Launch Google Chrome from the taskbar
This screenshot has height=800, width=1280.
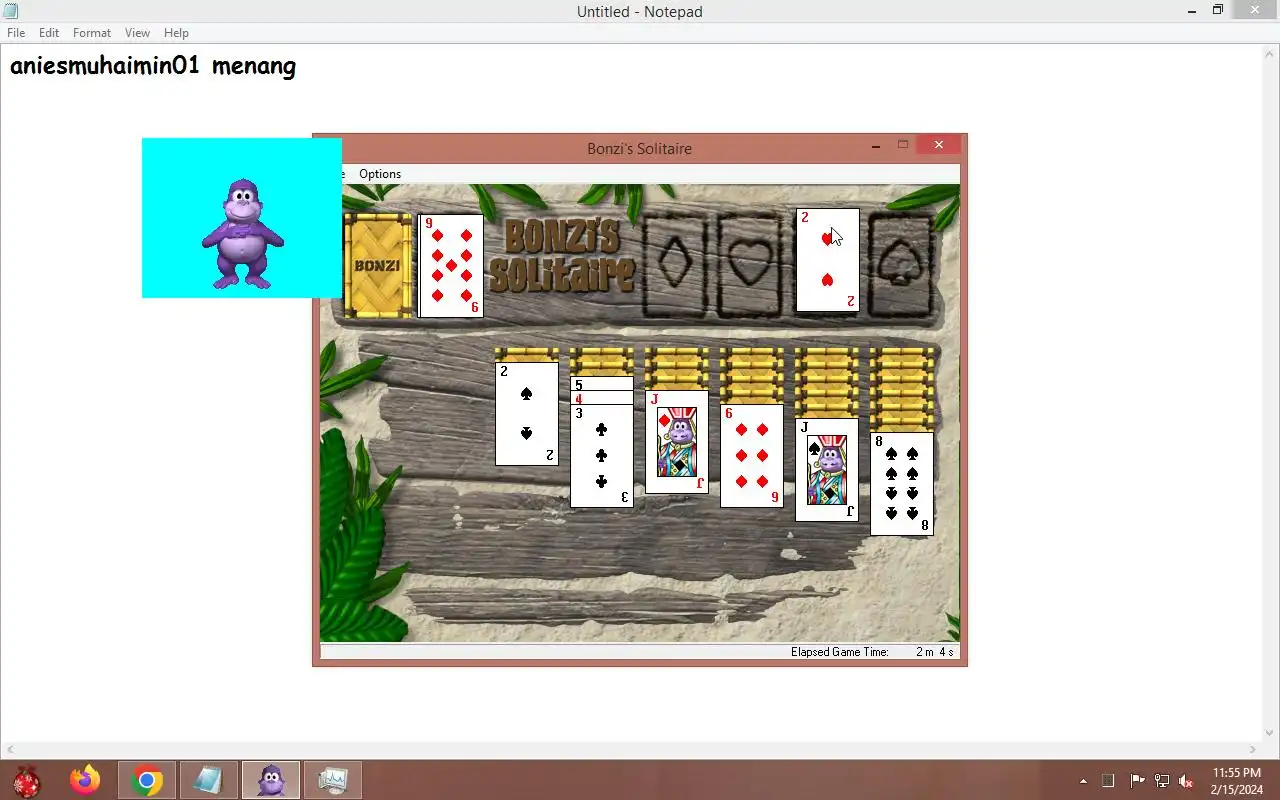(x=147, y=780)
